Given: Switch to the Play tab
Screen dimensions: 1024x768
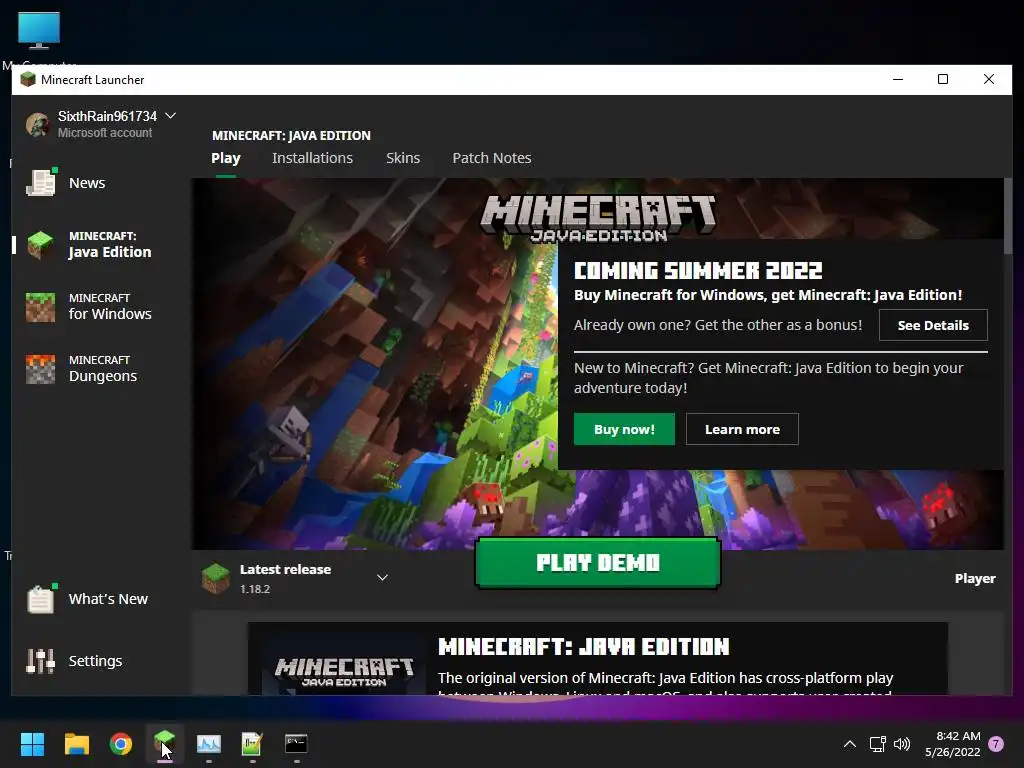Looking at the screenshot, I should tap(226, 158).
